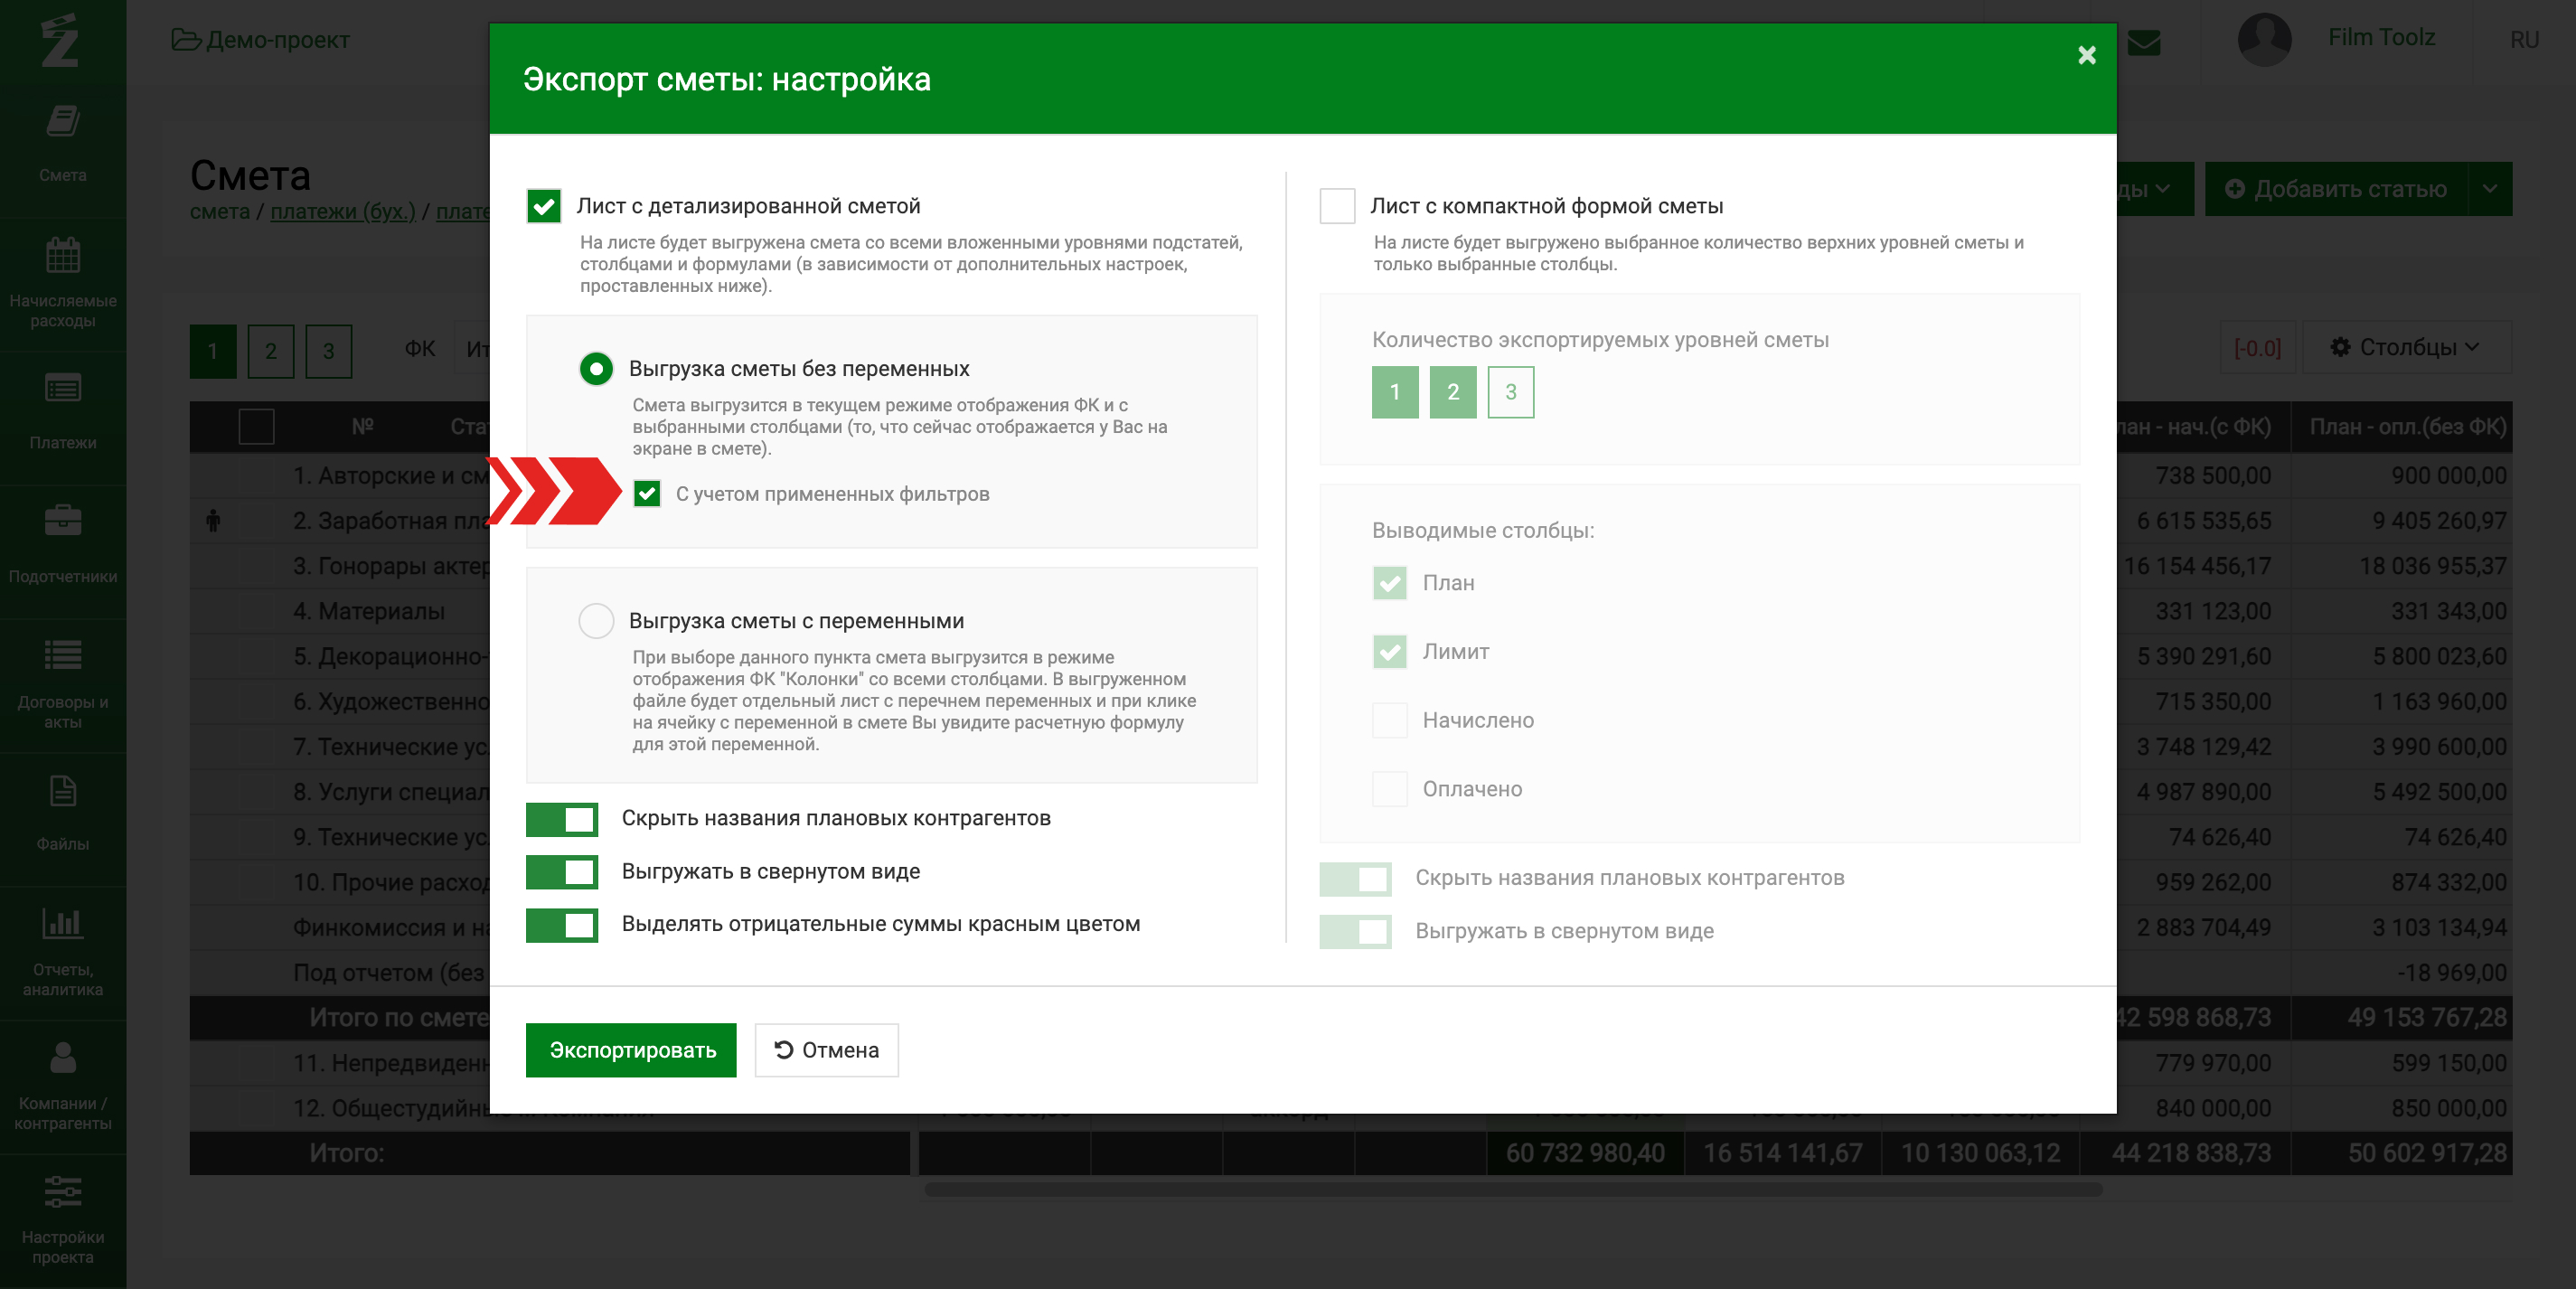2576x1289 pixels.
Task: Select Выгрузка сметы с переменными radio
Action: click(x=596, y=621)
